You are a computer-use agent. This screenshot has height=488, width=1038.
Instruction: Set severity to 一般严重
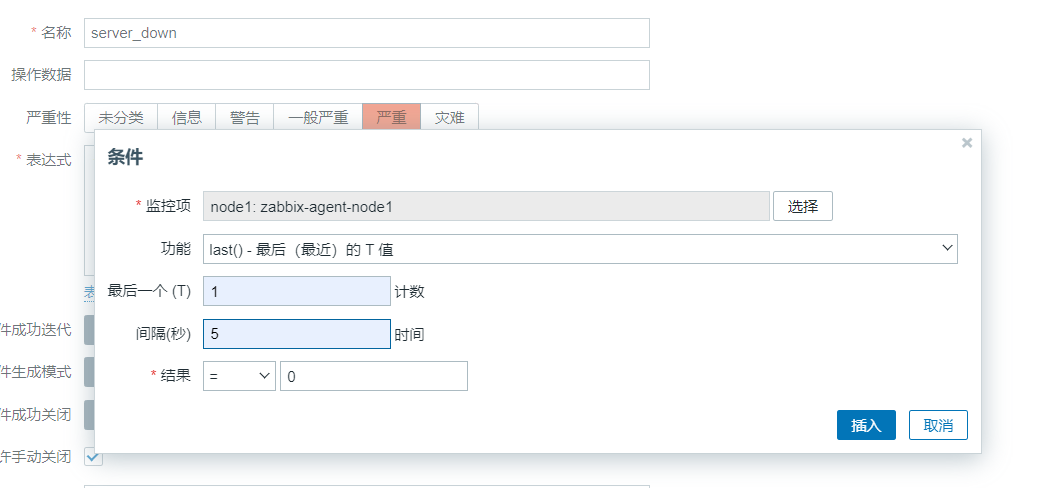pos(317,117)
